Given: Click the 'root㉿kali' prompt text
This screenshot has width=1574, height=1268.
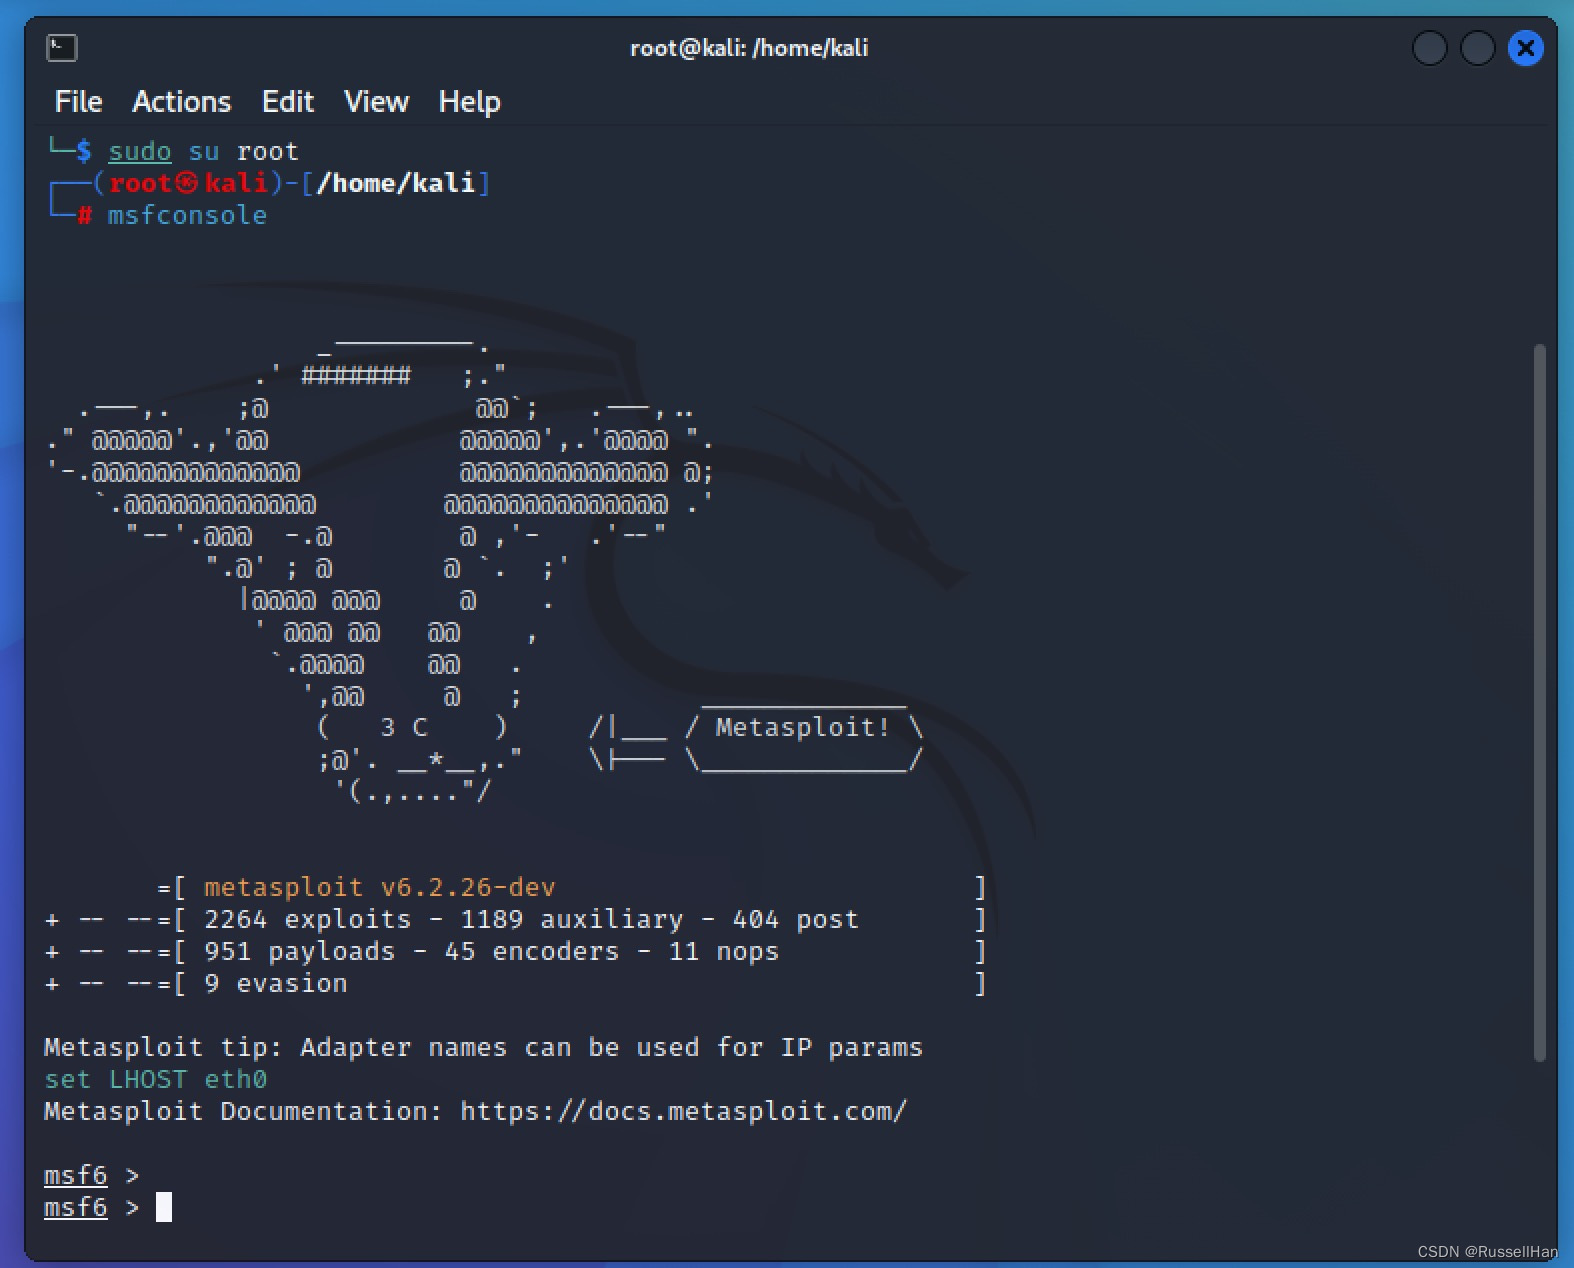Looking at the screenshot, I should pyautogui.click(x=189, y=183).
